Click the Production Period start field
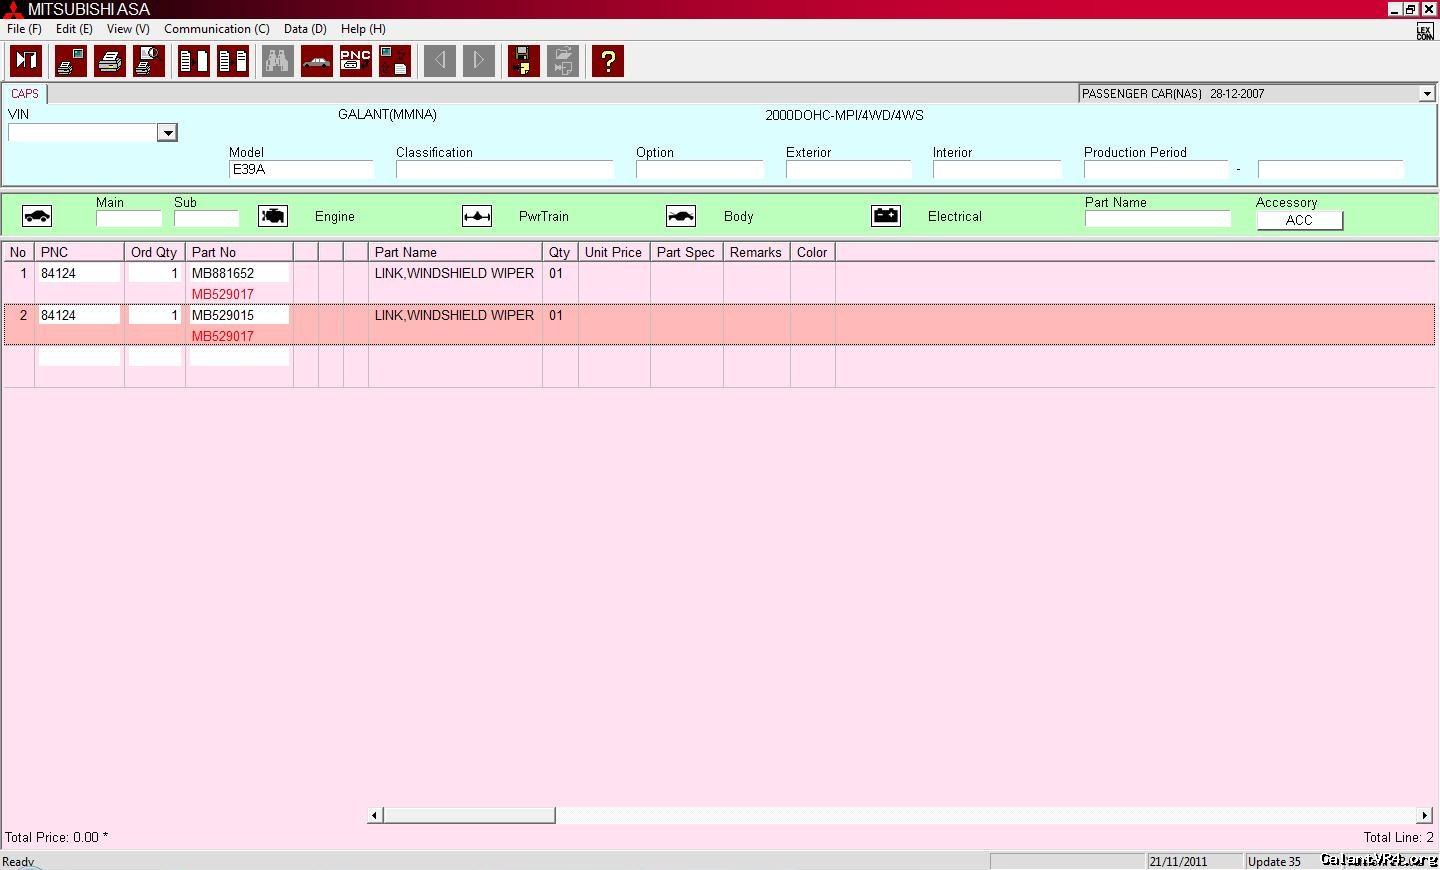 pyautogui.click(x=1156, y=170)
